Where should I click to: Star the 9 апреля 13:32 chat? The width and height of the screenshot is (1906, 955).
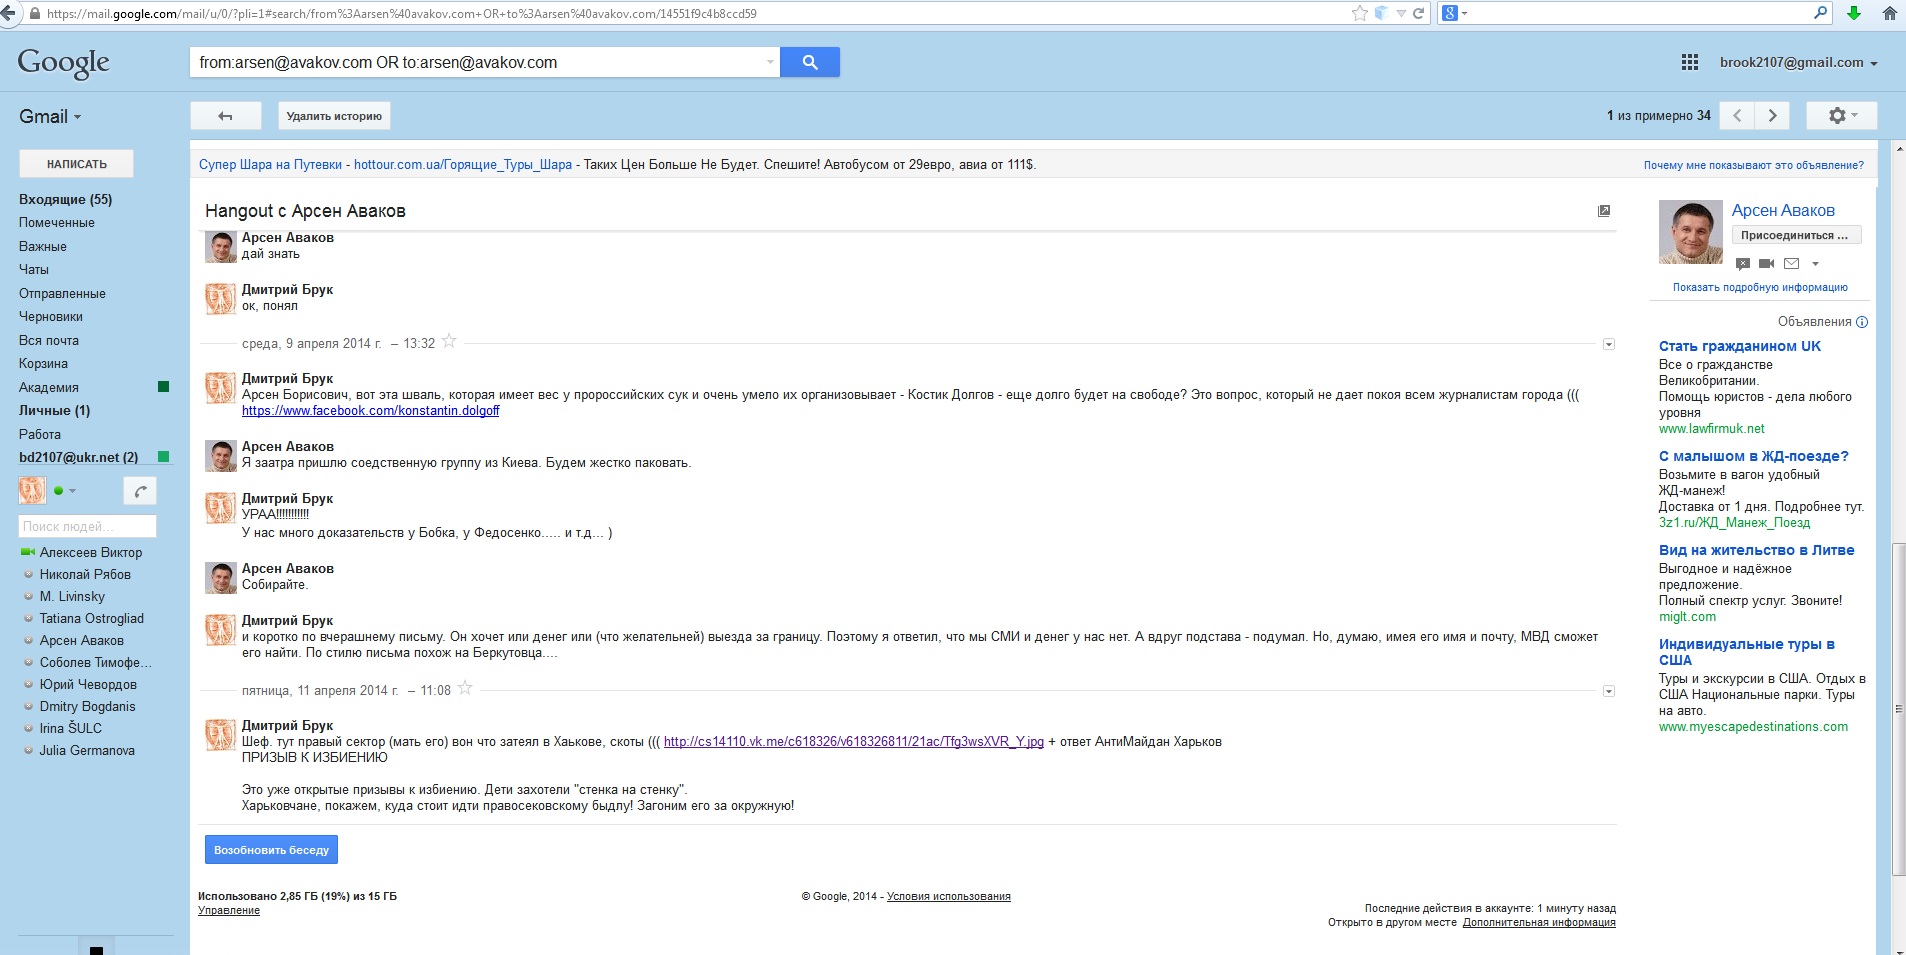pyautogui.click(x=449, y=342)
